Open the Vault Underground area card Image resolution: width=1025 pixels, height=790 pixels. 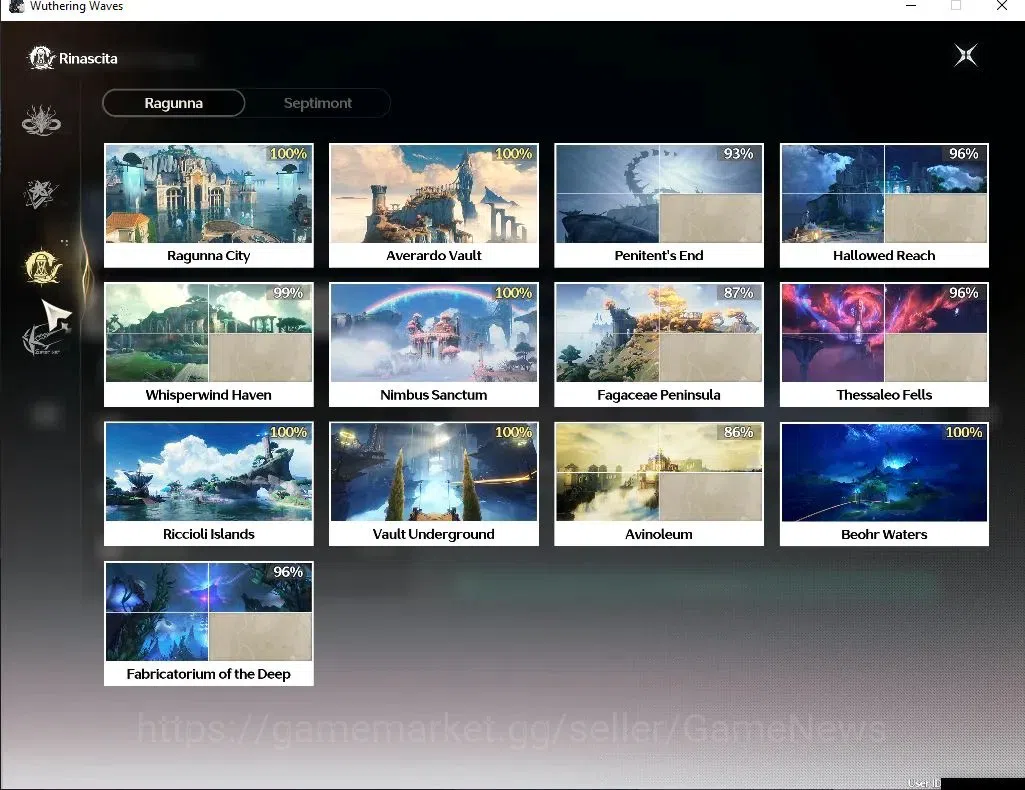(433, 484)
